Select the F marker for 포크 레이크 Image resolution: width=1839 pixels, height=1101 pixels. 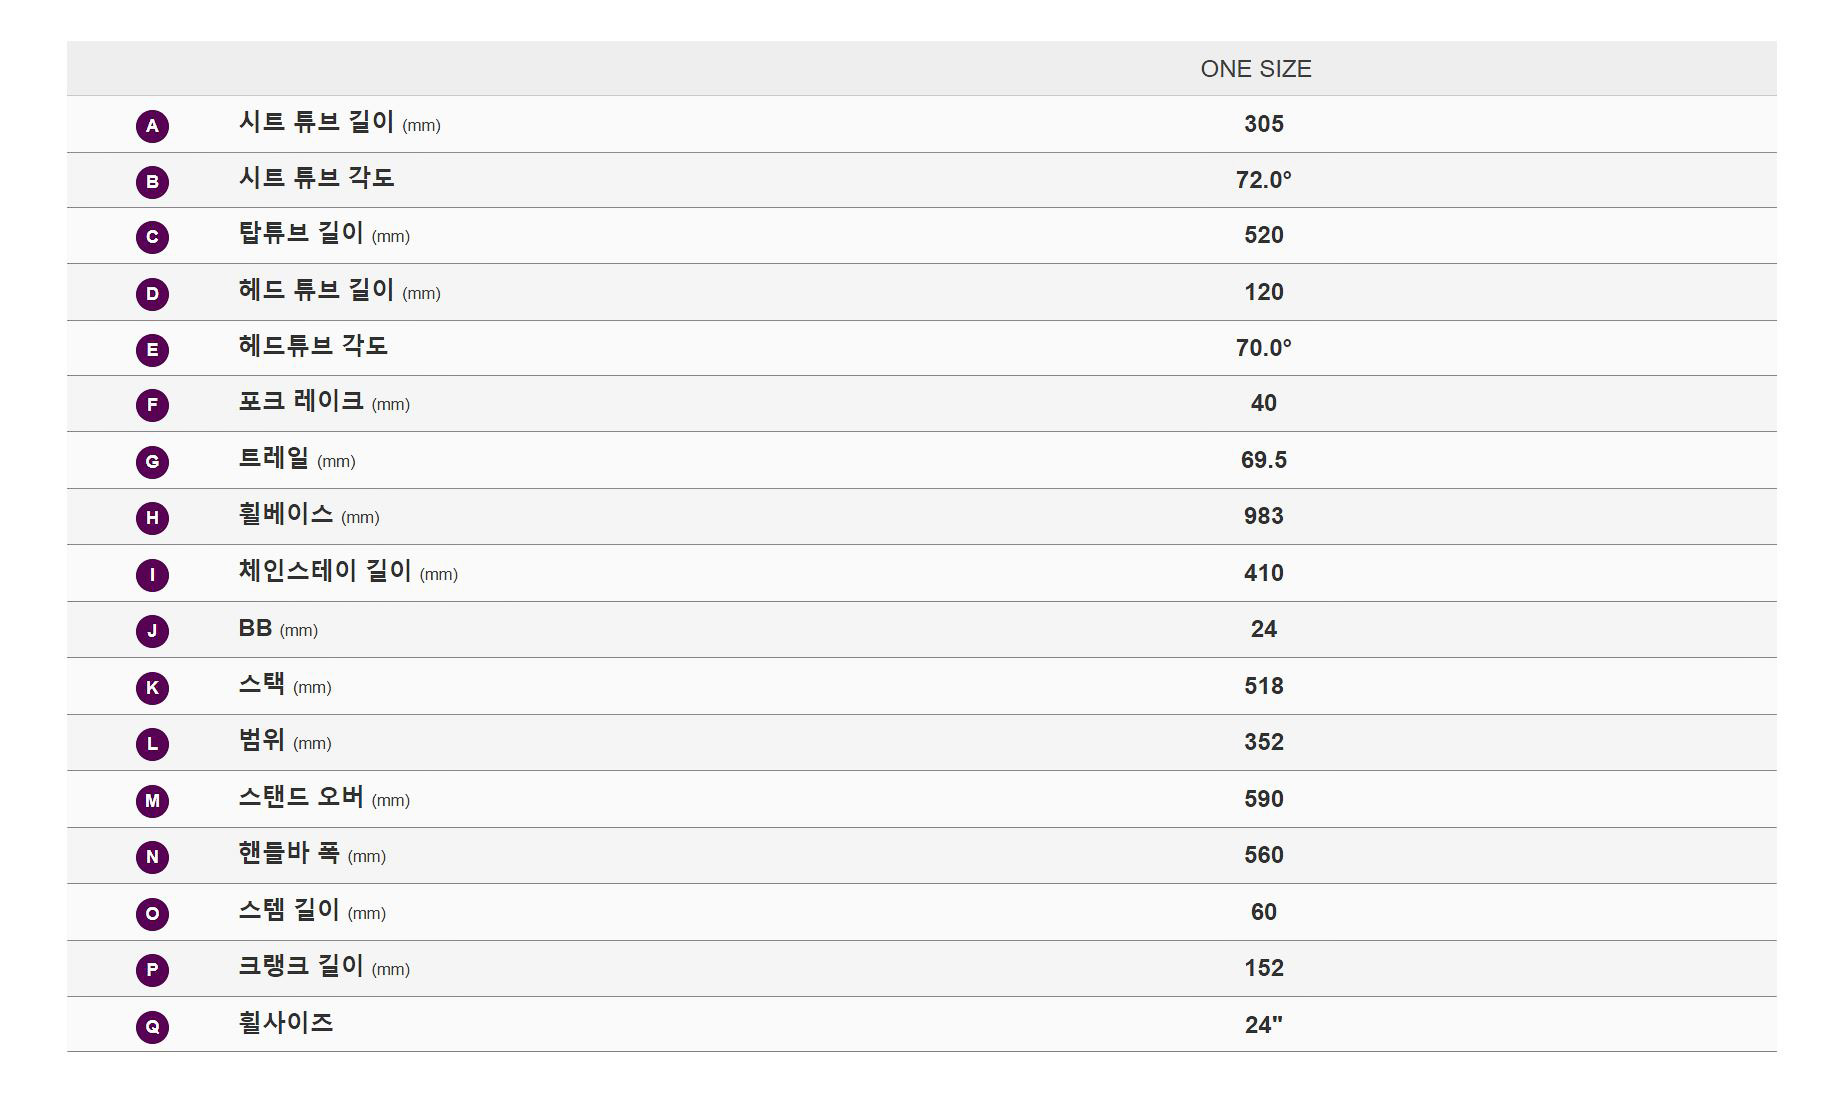pyautogui.click(x=152, y=405)
